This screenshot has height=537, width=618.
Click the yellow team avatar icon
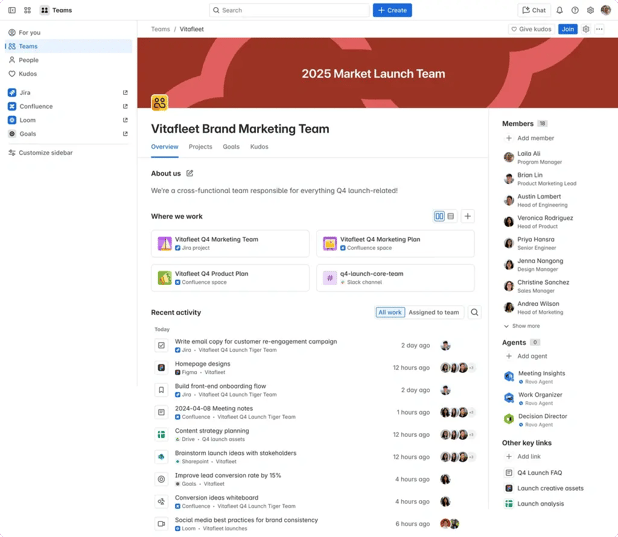pyautogui.click(x=160, y=103)
